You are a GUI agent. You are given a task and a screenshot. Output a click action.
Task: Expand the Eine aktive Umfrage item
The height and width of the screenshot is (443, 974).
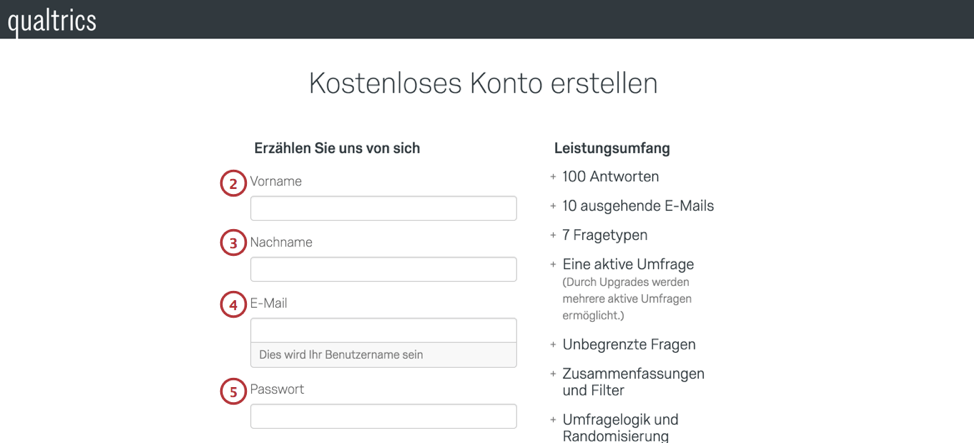coord(628,265)
